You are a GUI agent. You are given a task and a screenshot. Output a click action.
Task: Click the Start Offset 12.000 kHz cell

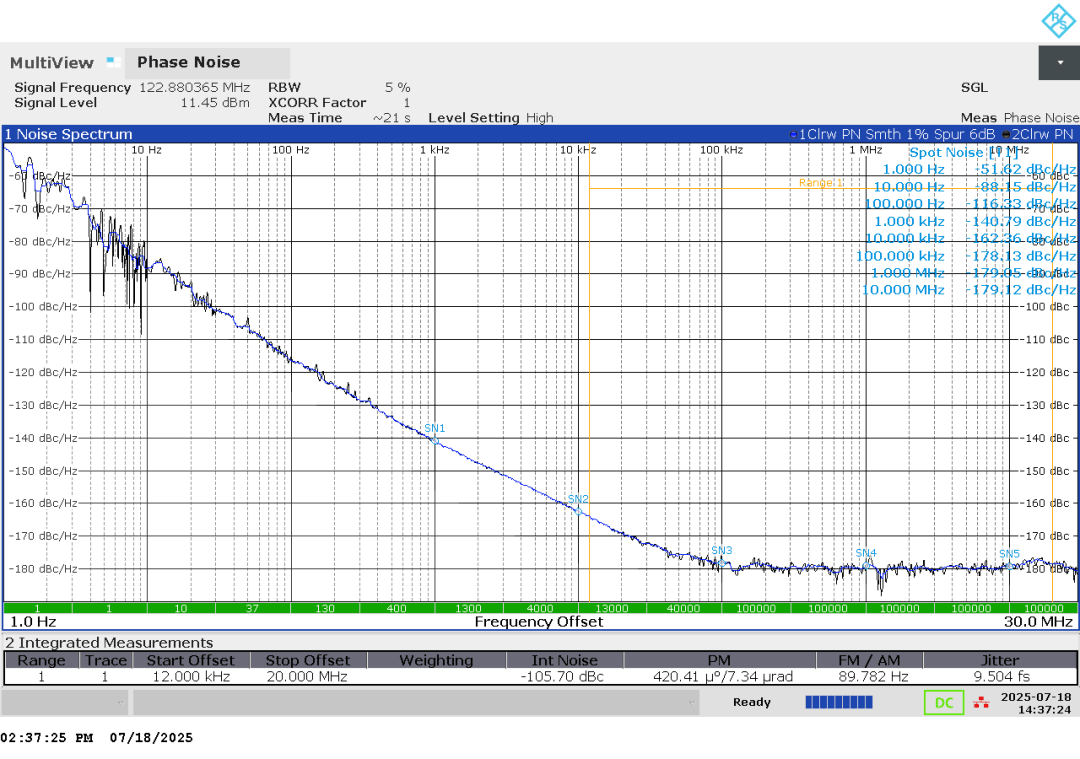point(190,677)
